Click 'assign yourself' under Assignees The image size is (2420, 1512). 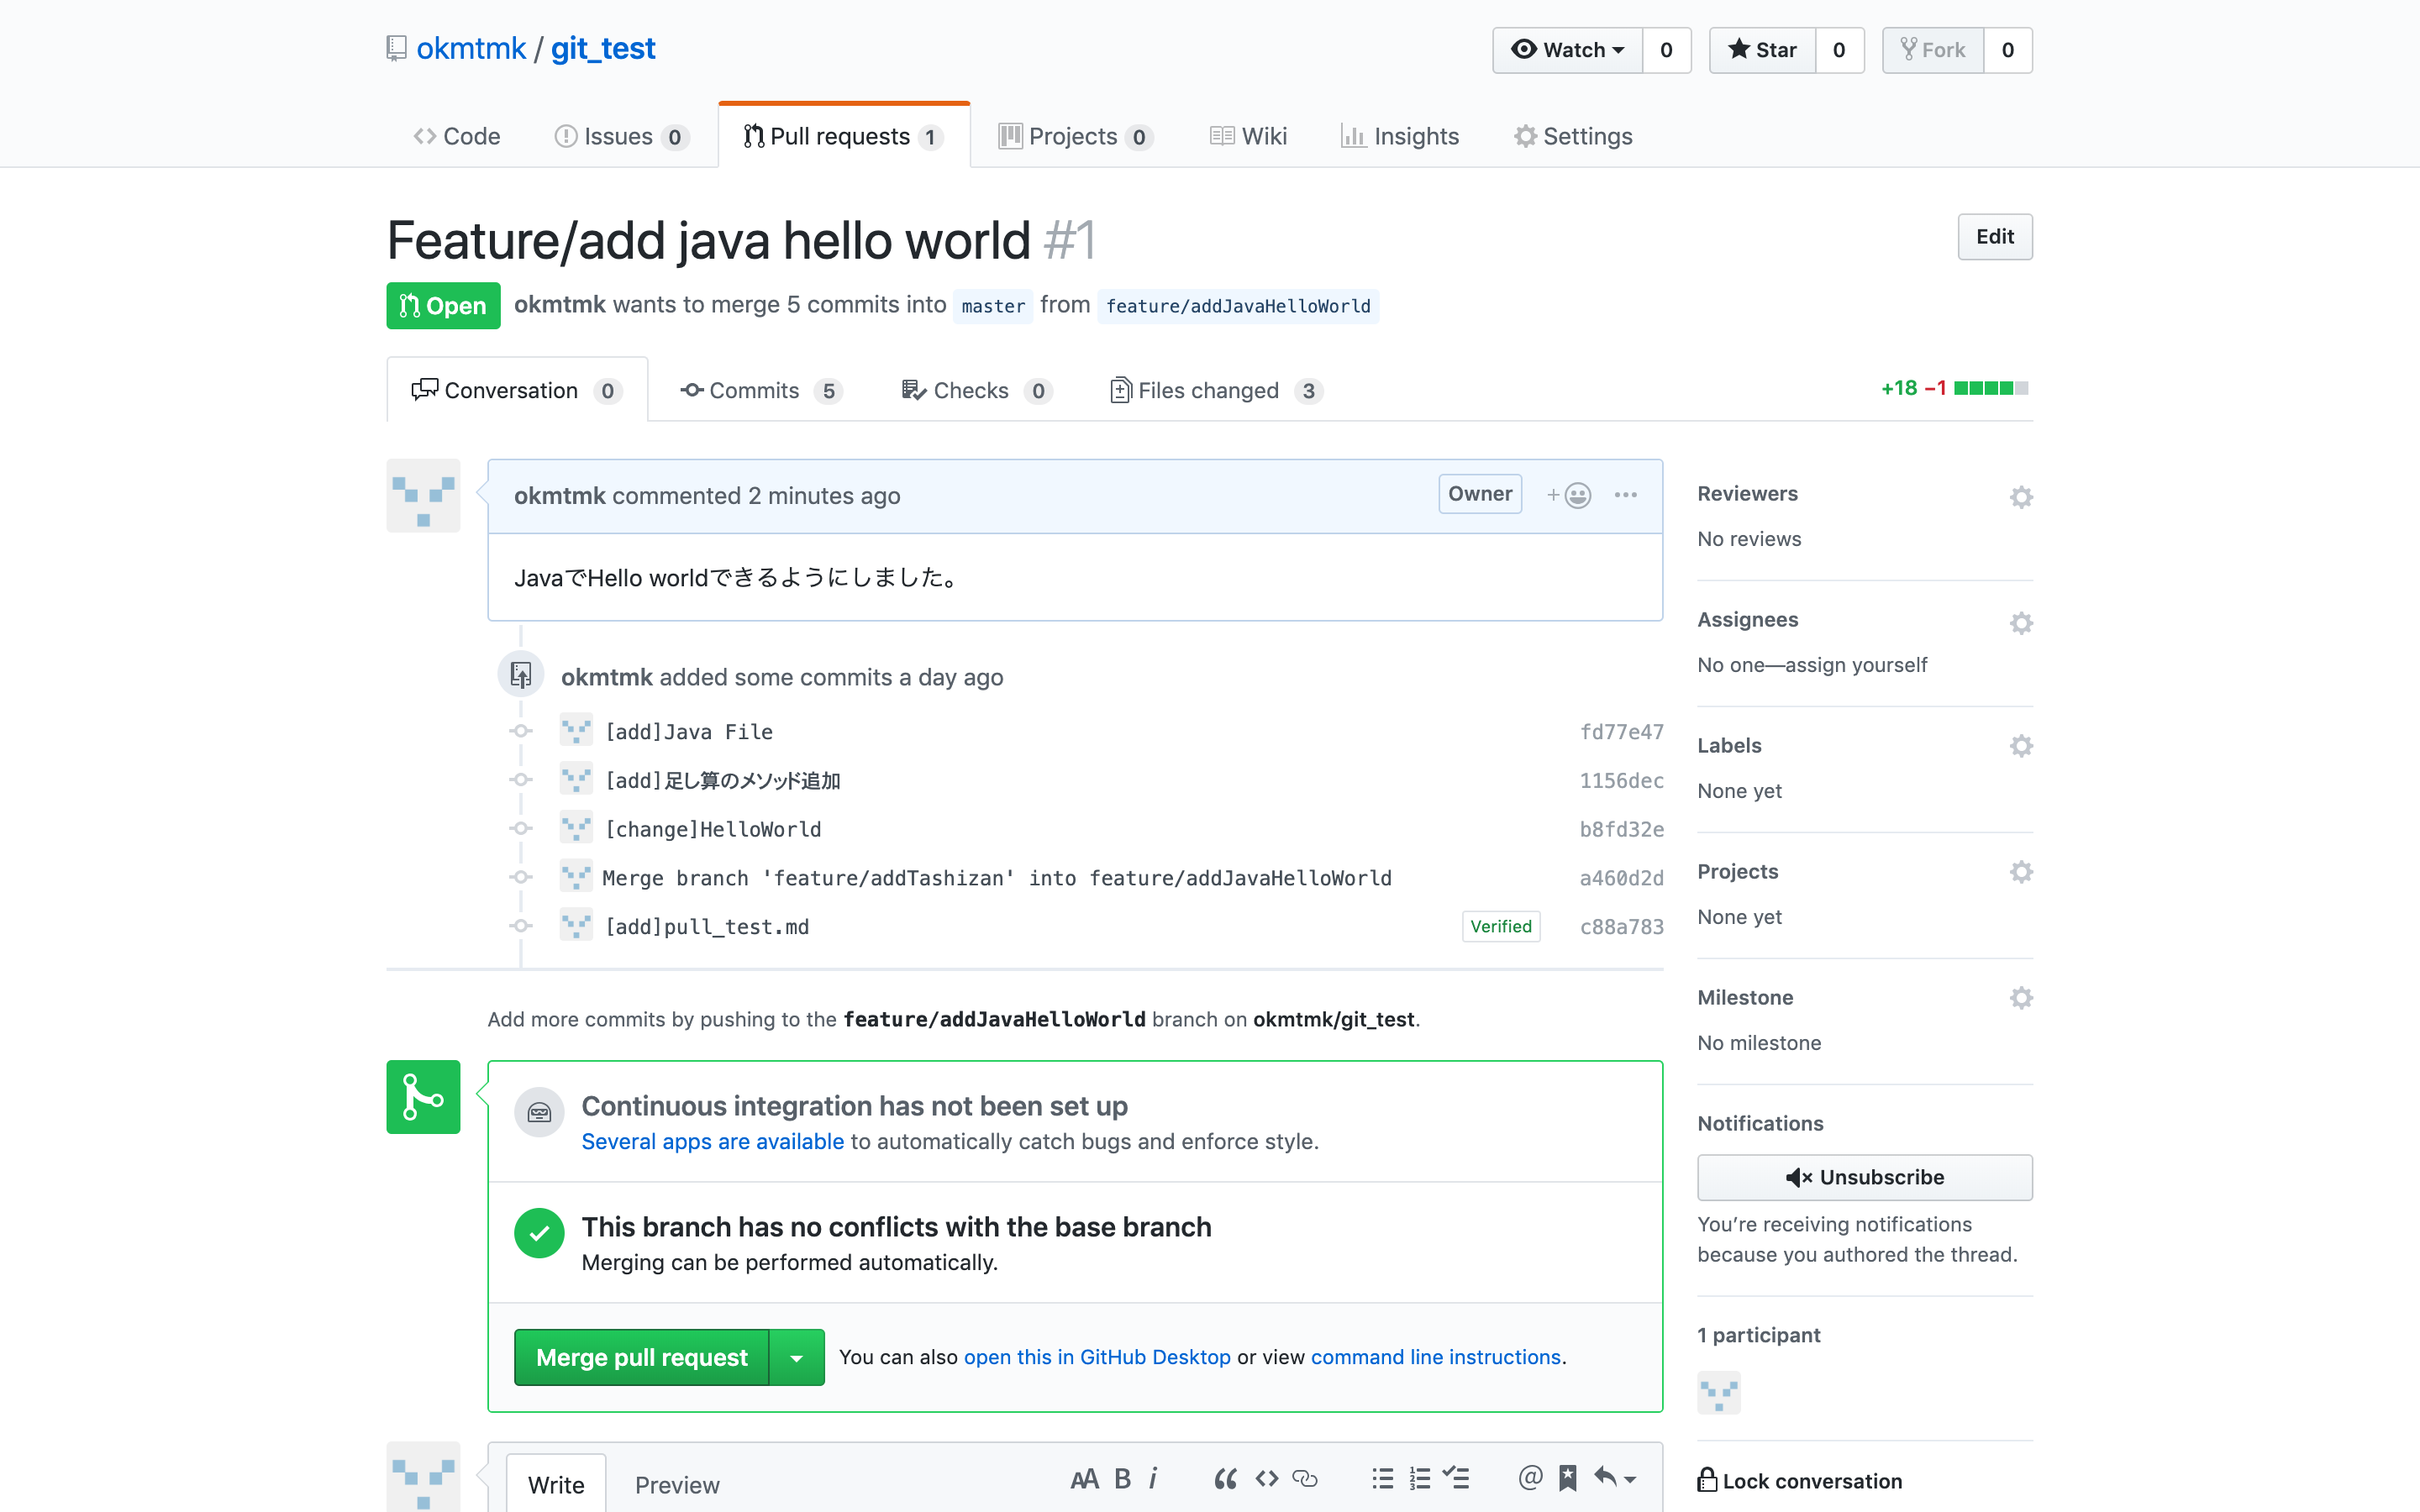click(1856, 665)
